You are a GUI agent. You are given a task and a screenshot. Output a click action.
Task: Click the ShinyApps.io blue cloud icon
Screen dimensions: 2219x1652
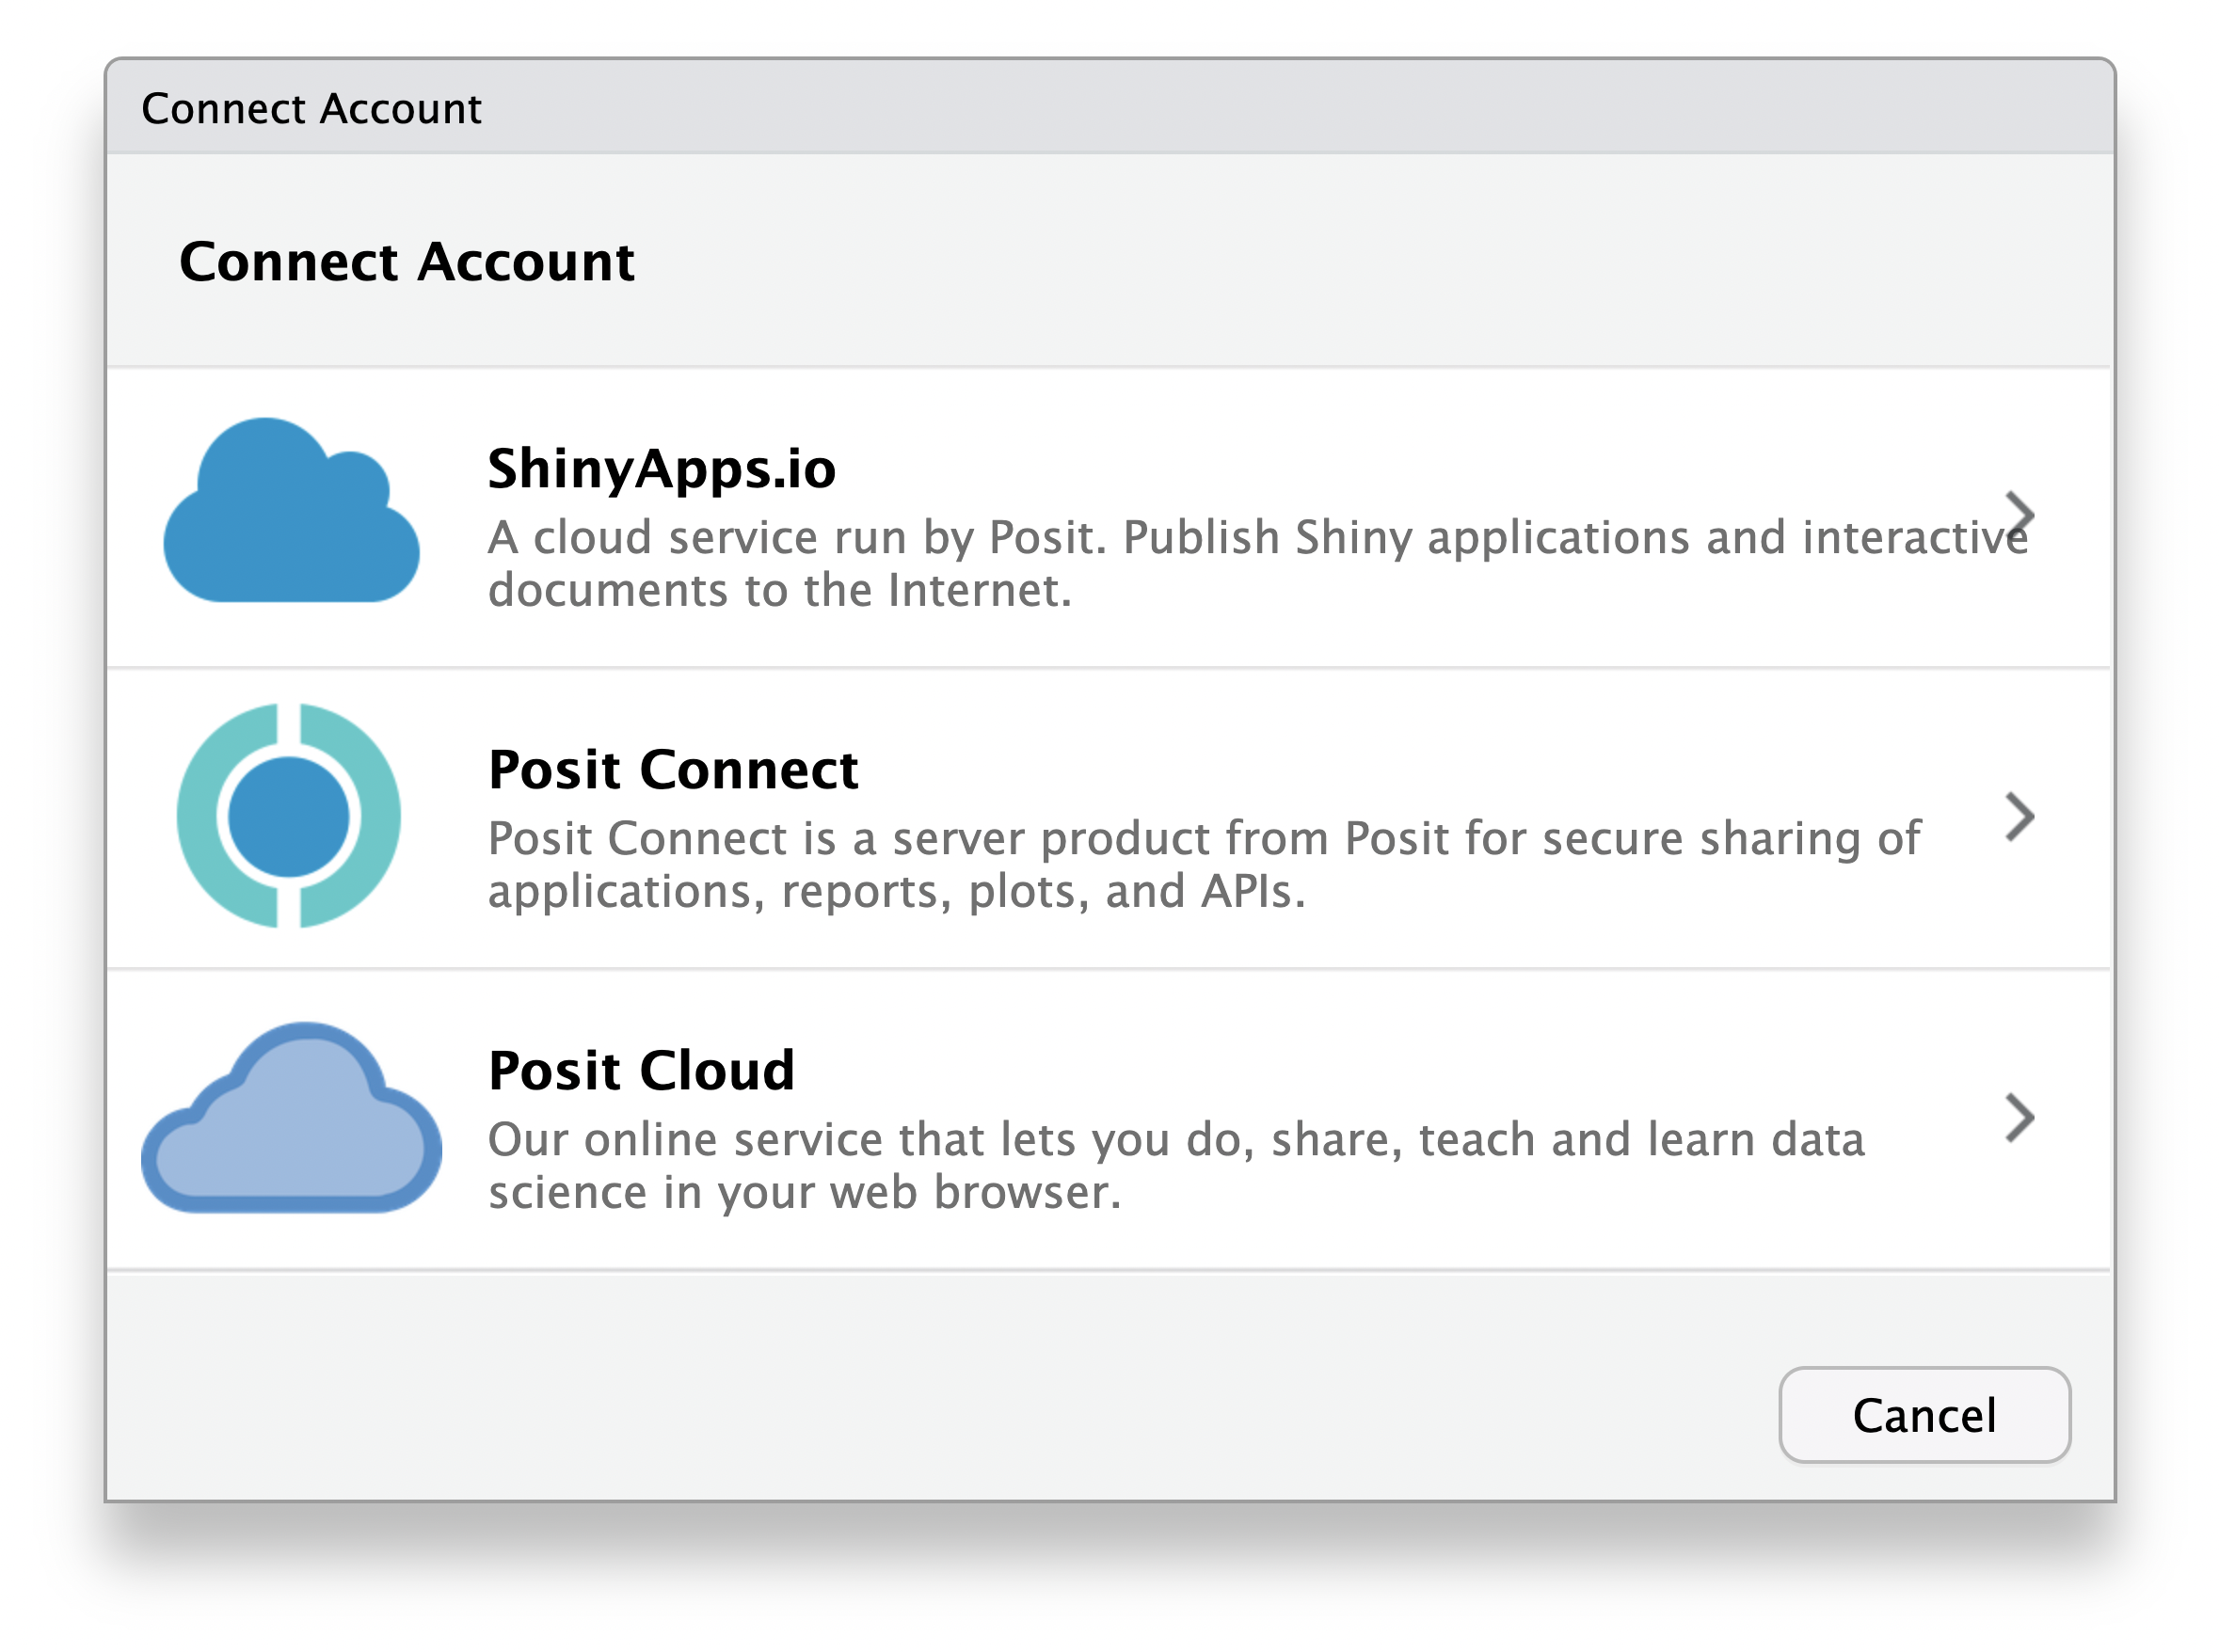291,510
